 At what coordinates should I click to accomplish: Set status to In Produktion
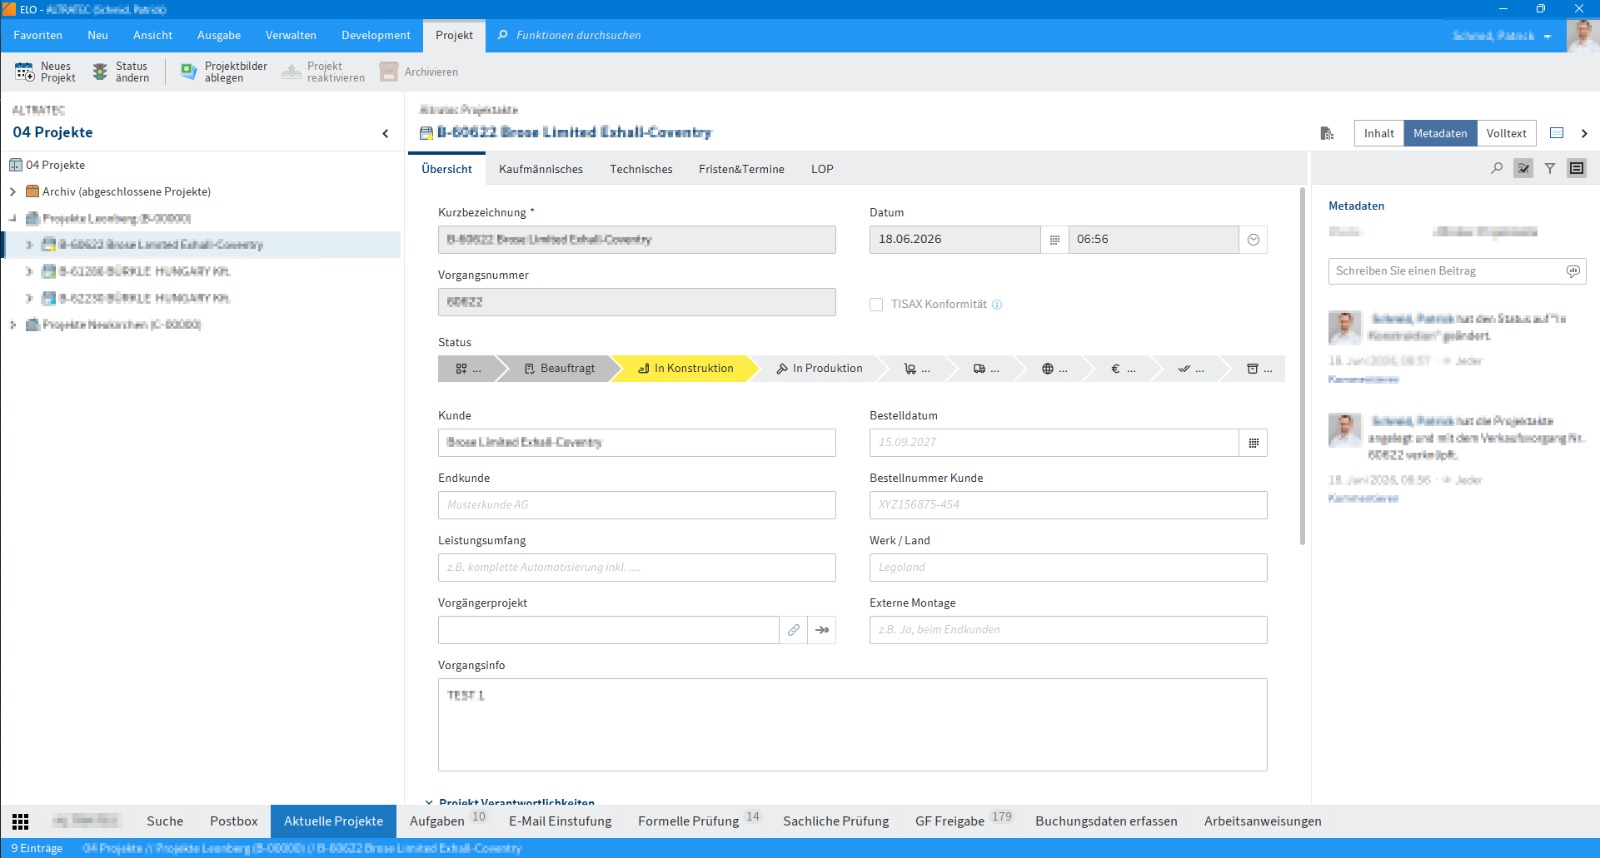(819, 369)
